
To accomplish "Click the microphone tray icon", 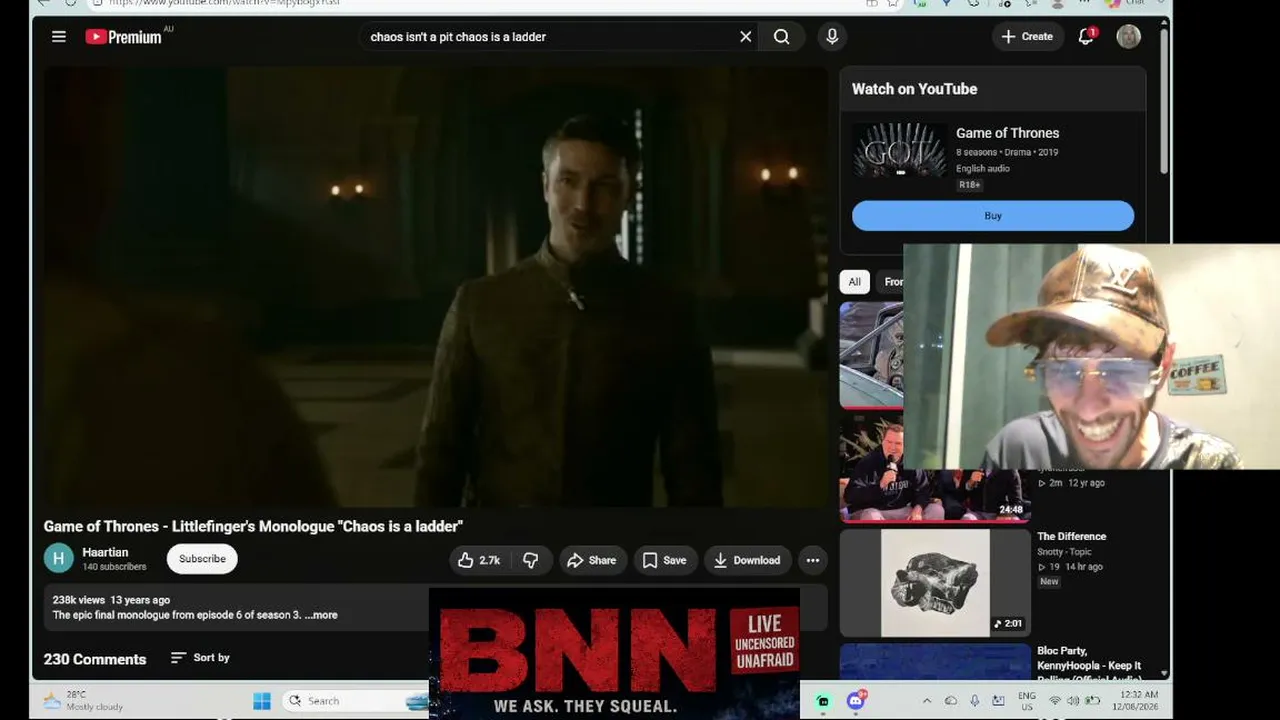I will (975, 701).
